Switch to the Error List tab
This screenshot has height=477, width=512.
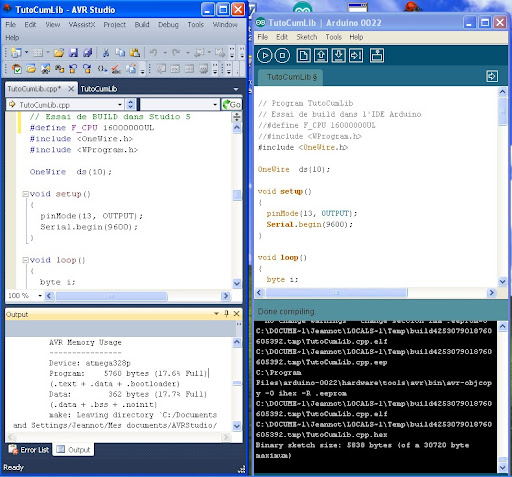[29, 450]
